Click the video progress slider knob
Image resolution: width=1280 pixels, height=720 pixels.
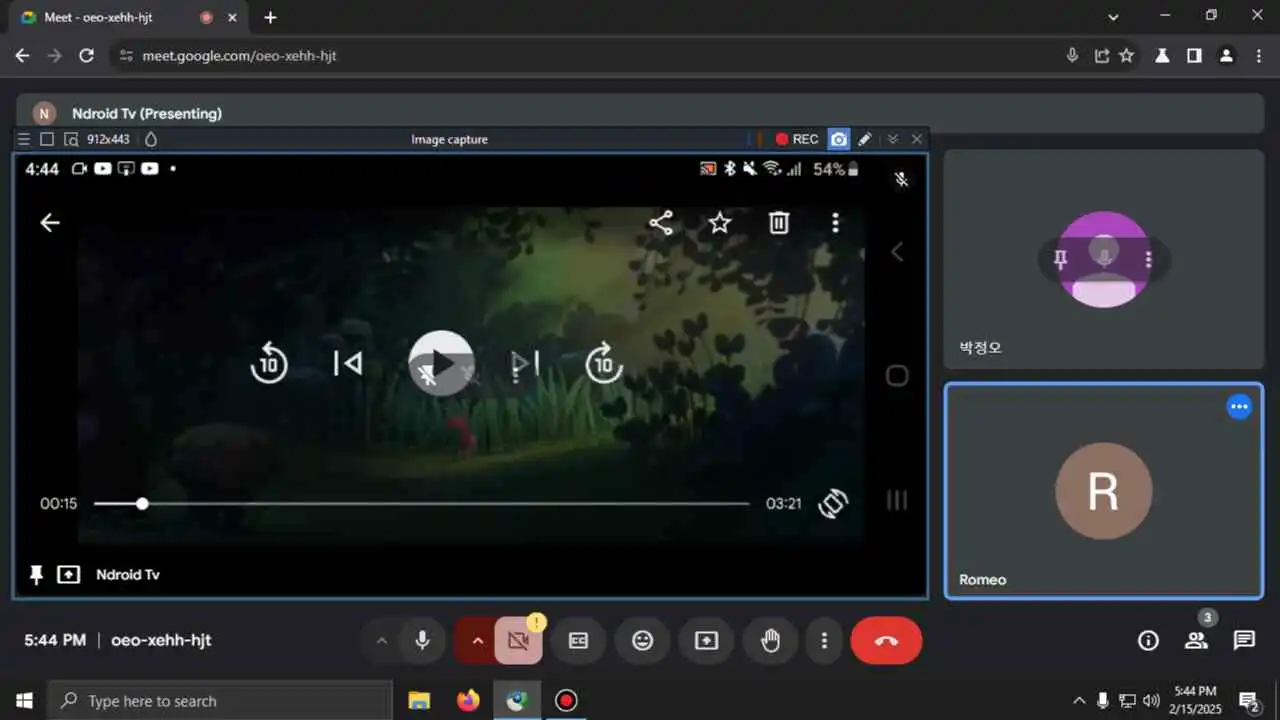pos(142,504)
